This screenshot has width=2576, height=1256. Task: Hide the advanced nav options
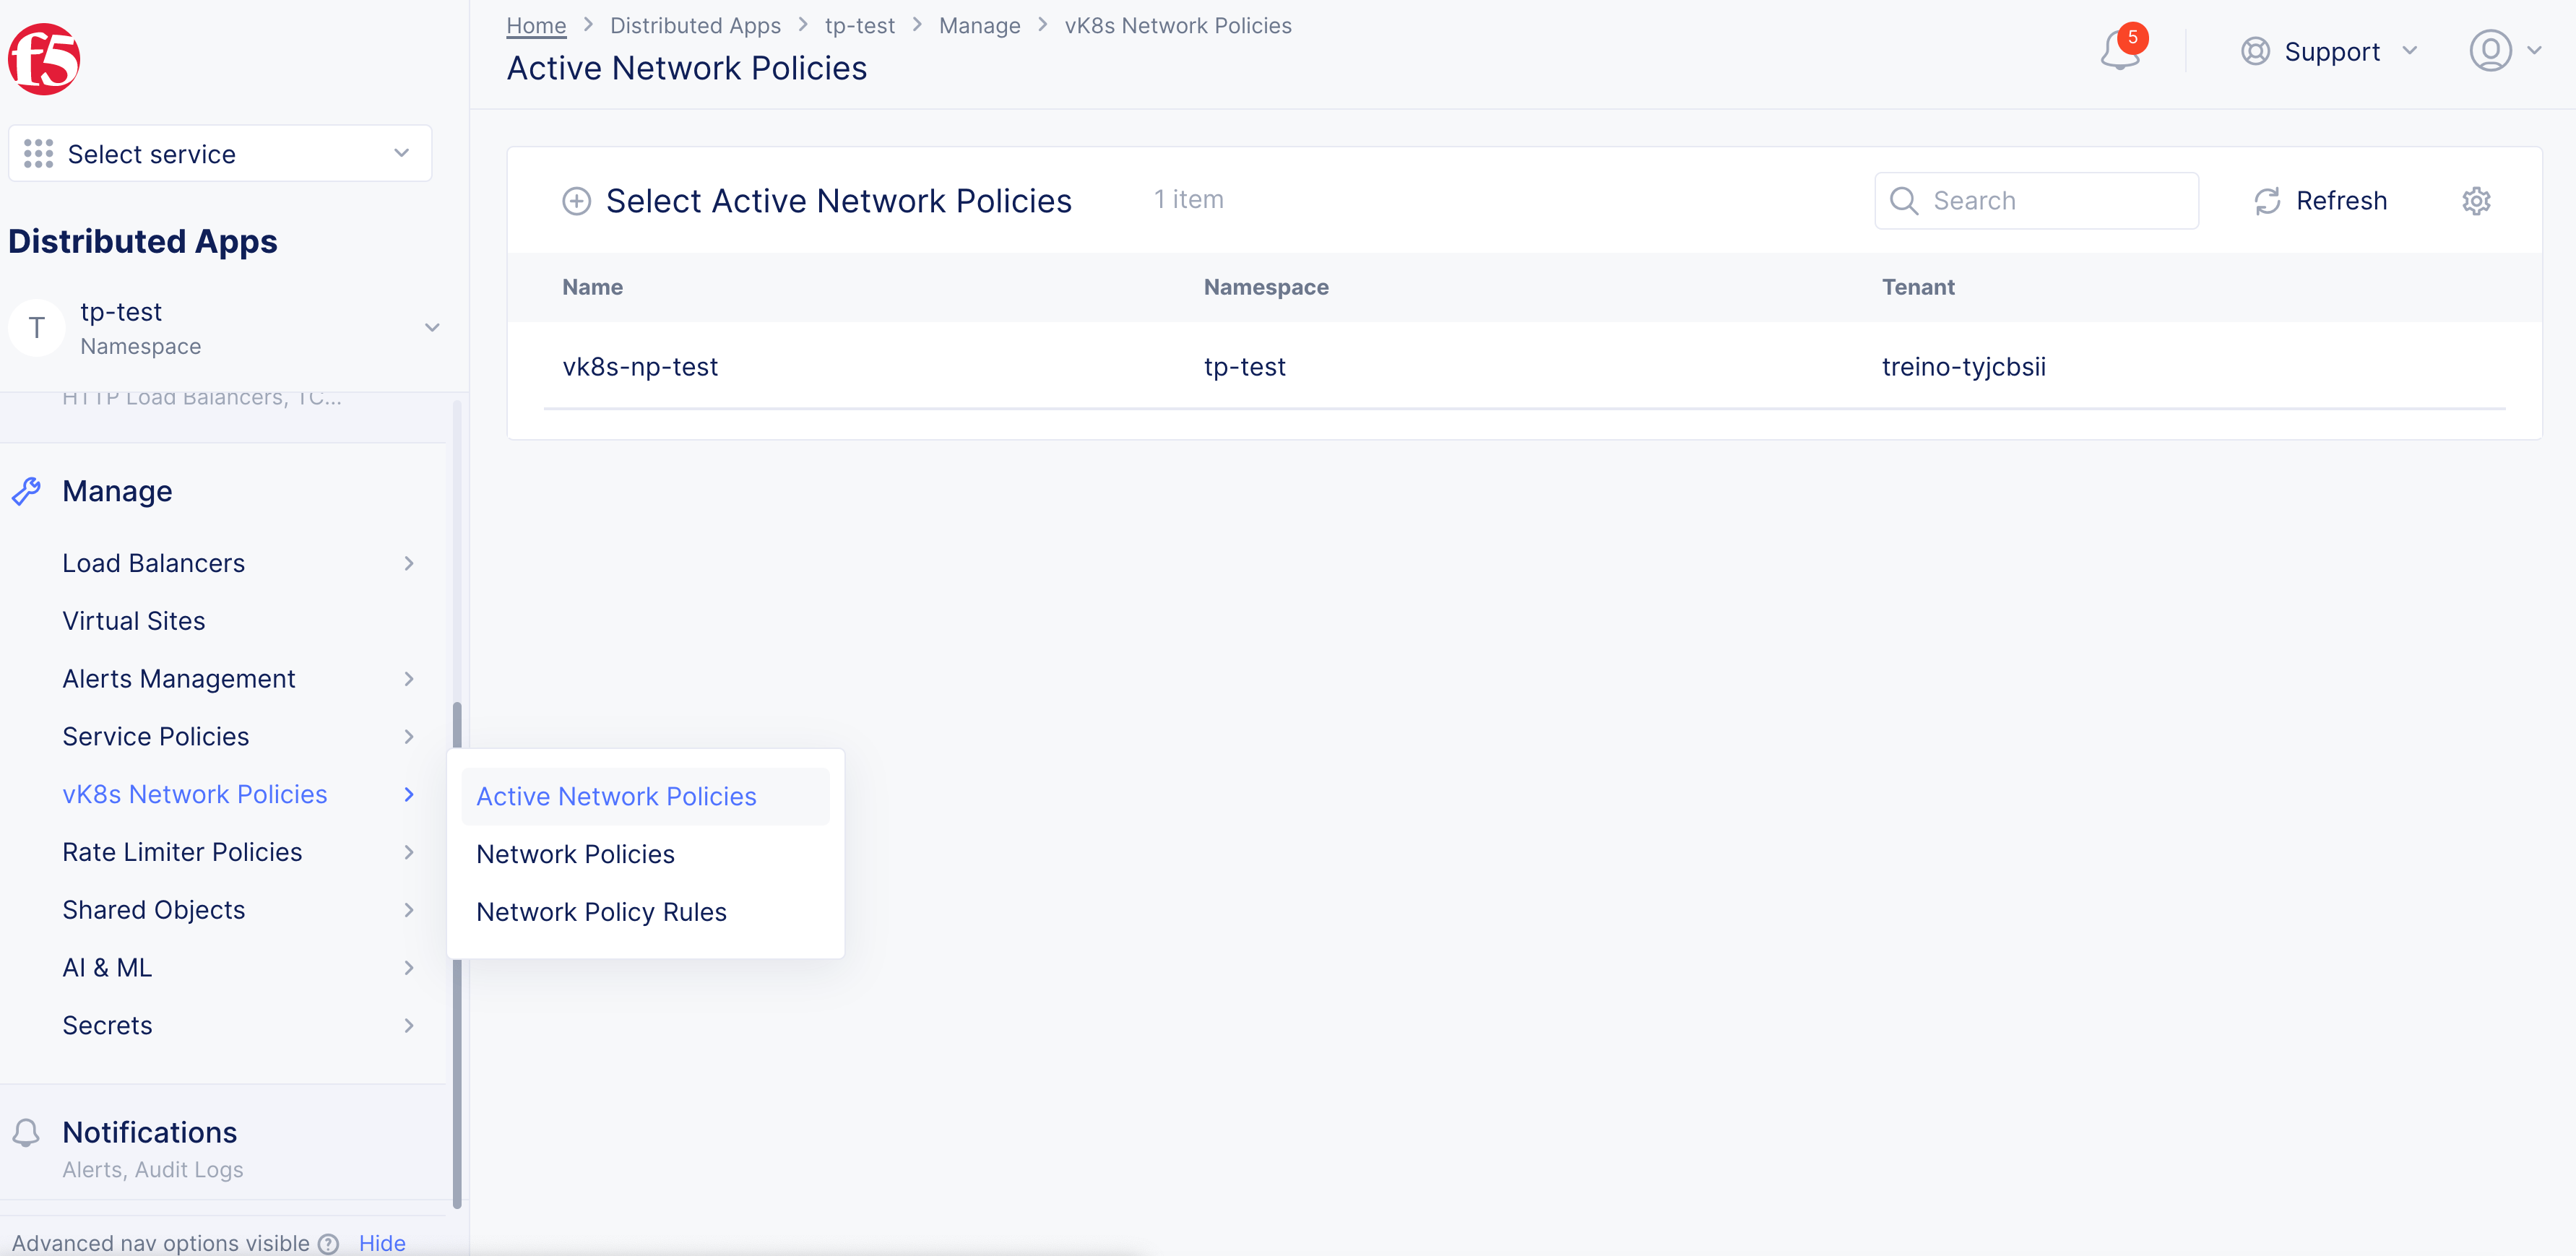point(381,1242)
